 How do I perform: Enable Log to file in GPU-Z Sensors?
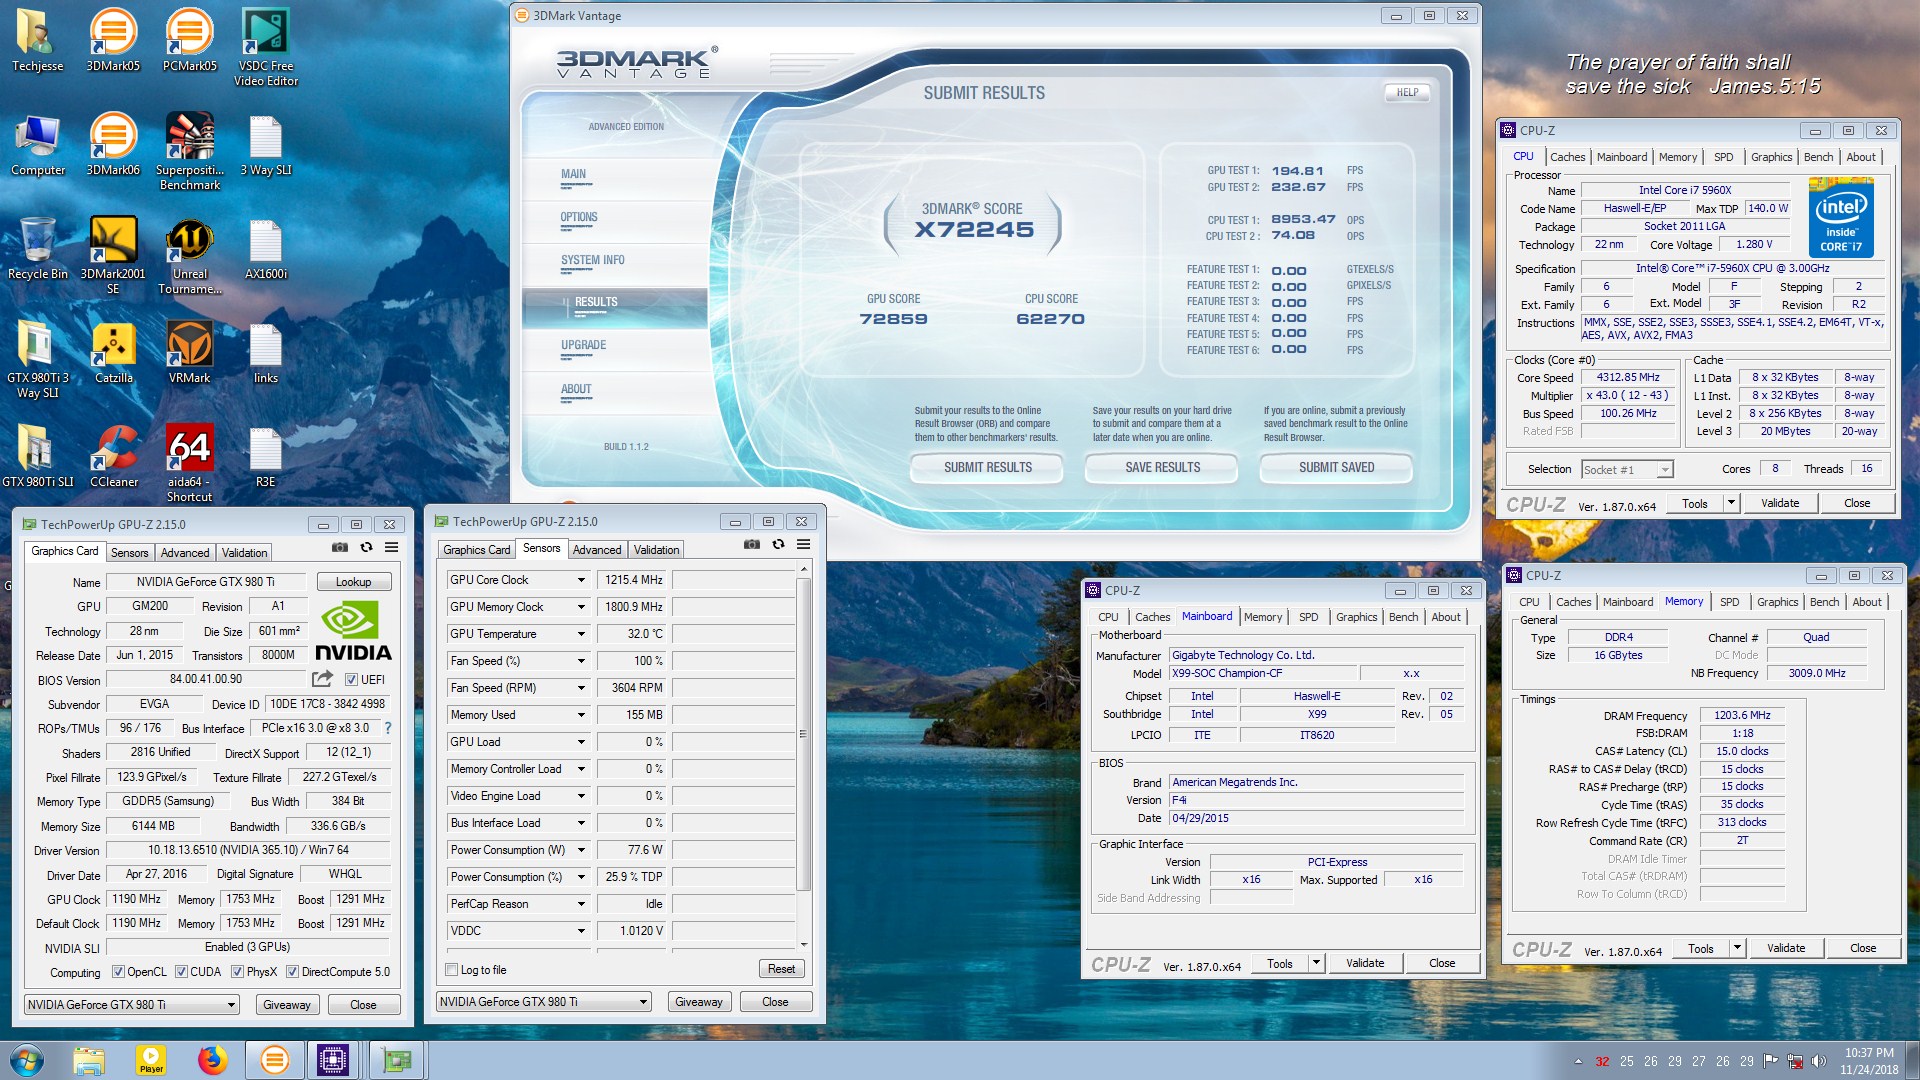pyautogui.click(x=452, y=970)
